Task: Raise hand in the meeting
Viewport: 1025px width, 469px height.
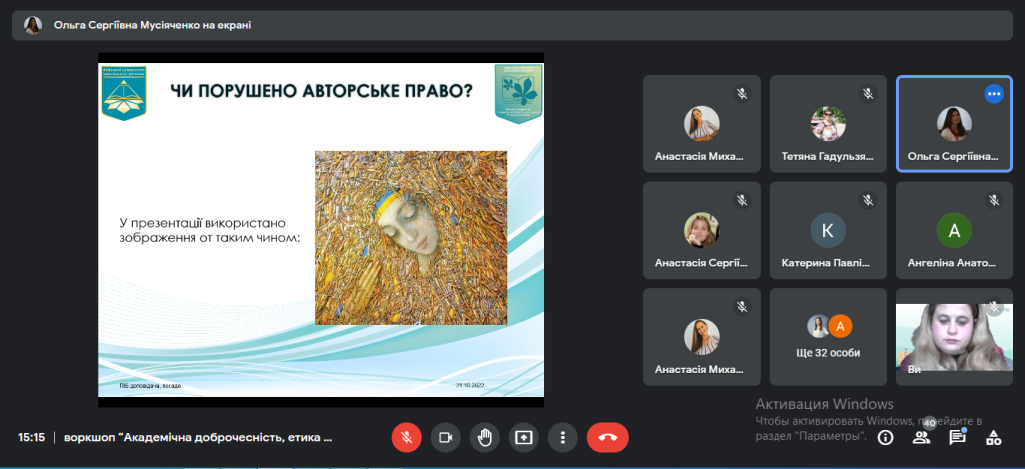Action: tap(485, 437)
